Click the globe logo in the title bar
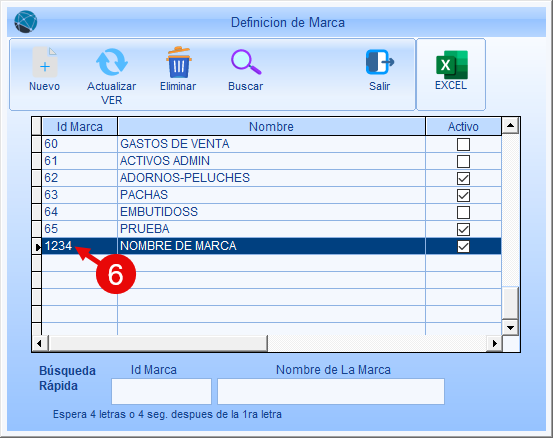The width and height of the screenshot is (553, 438). (26, 22)
